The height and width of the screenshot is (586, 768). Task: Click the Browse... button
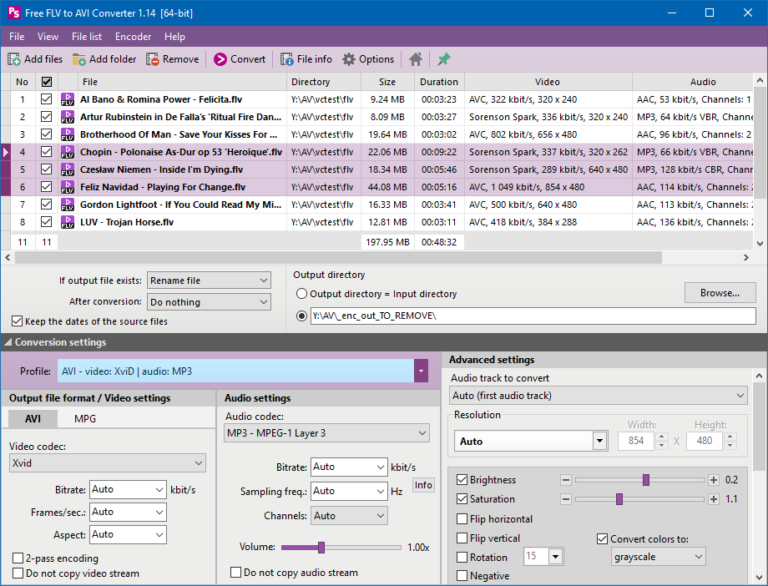pos(719,293)
